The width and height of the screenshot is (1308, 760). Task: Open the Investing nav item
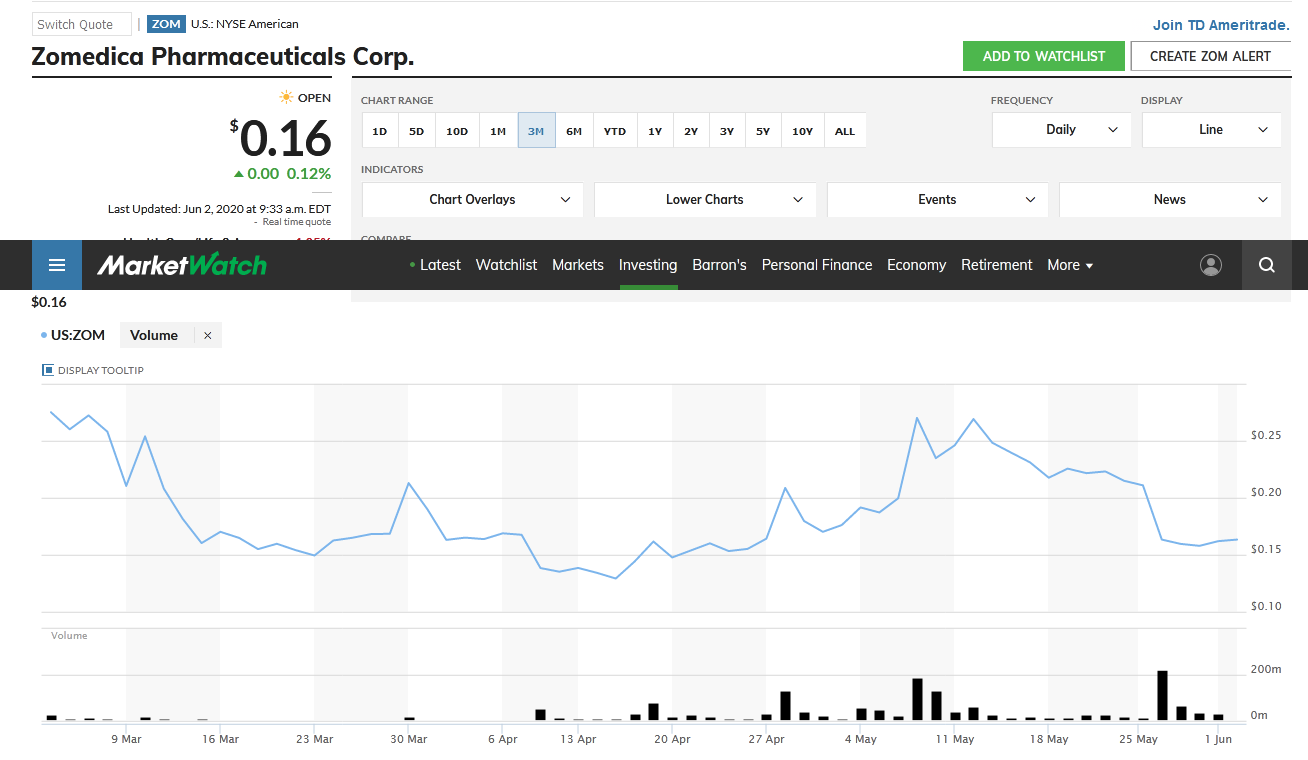tap(648, 265)
